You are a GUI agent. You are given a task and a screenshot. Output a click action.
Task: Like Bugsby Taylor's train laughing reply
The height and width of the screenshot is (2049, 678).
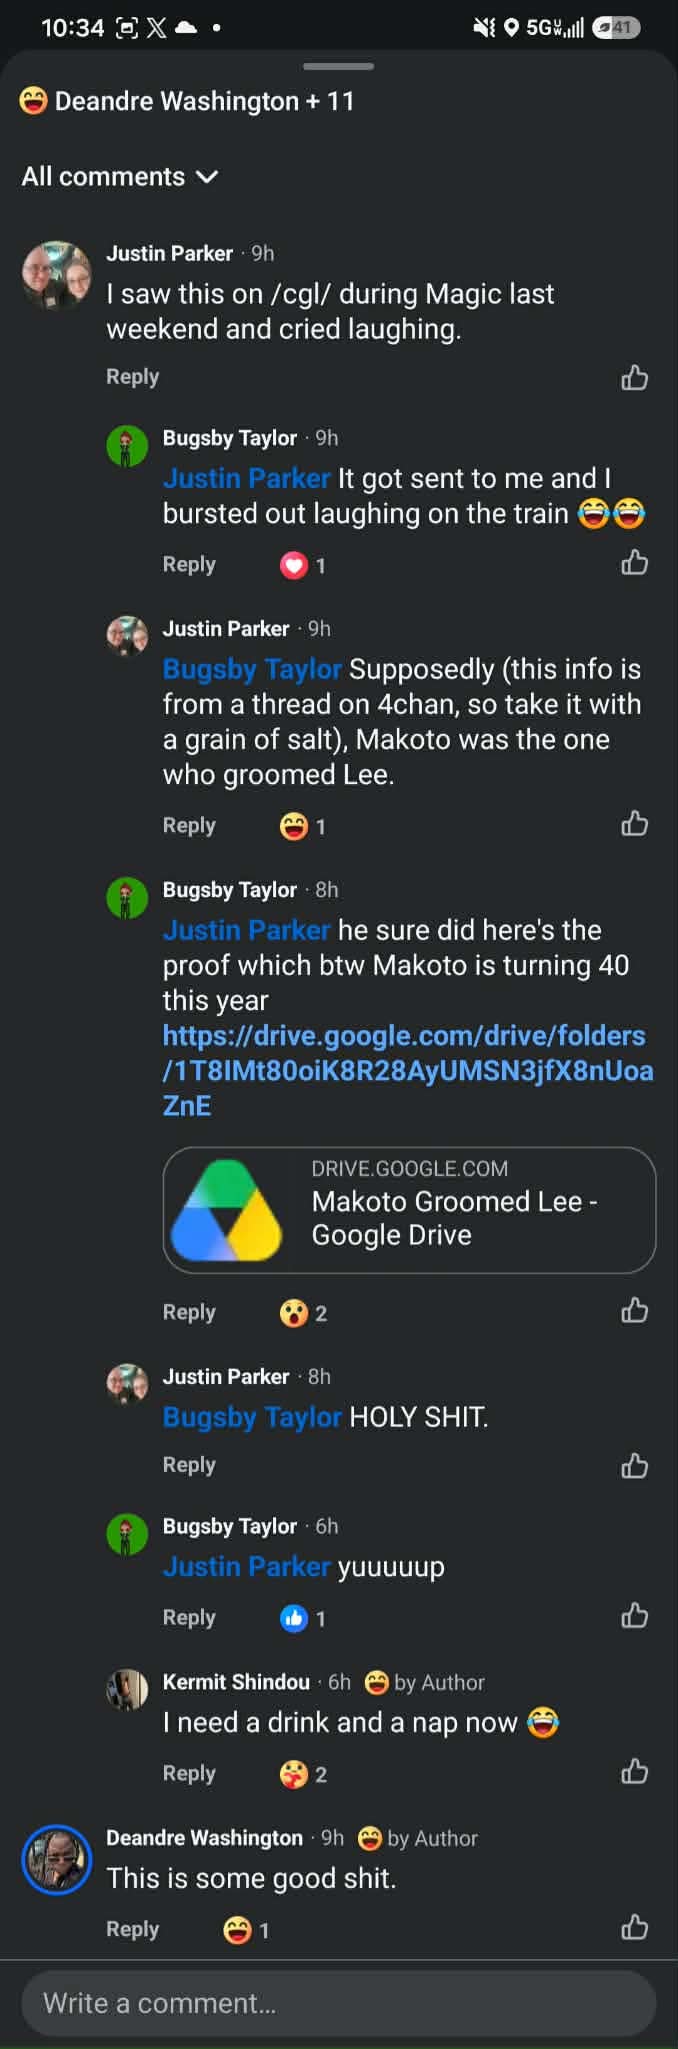pyautogui.click(x=634, y=563)
